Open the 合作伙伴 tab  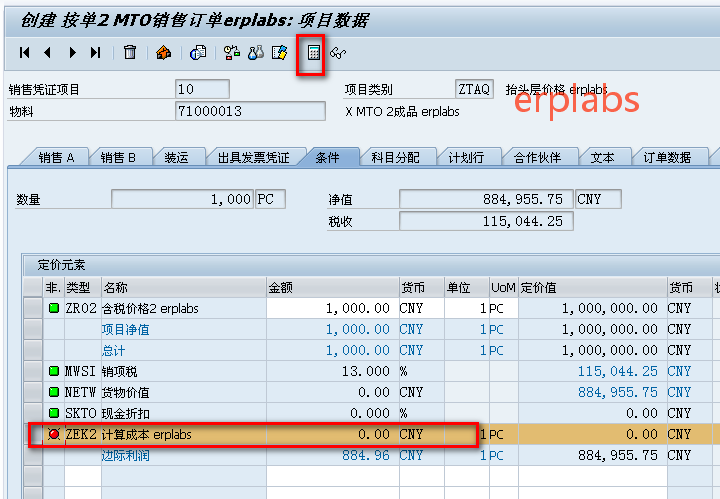point(537,158)
